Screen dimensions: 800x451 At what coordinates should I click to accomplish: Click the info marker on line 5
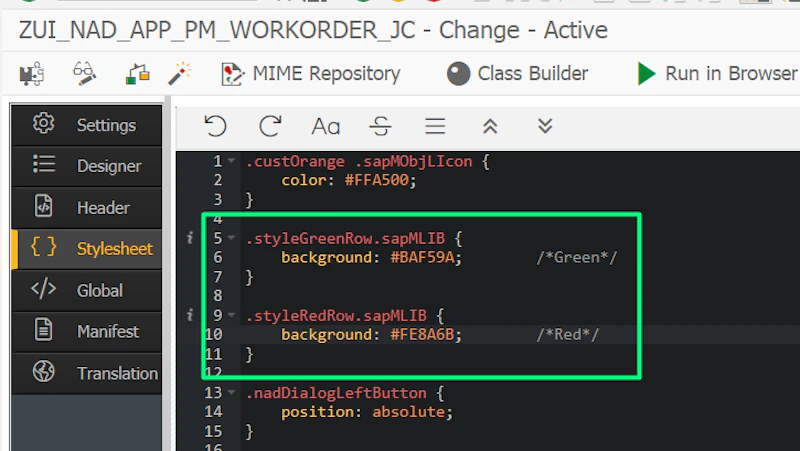190,238
